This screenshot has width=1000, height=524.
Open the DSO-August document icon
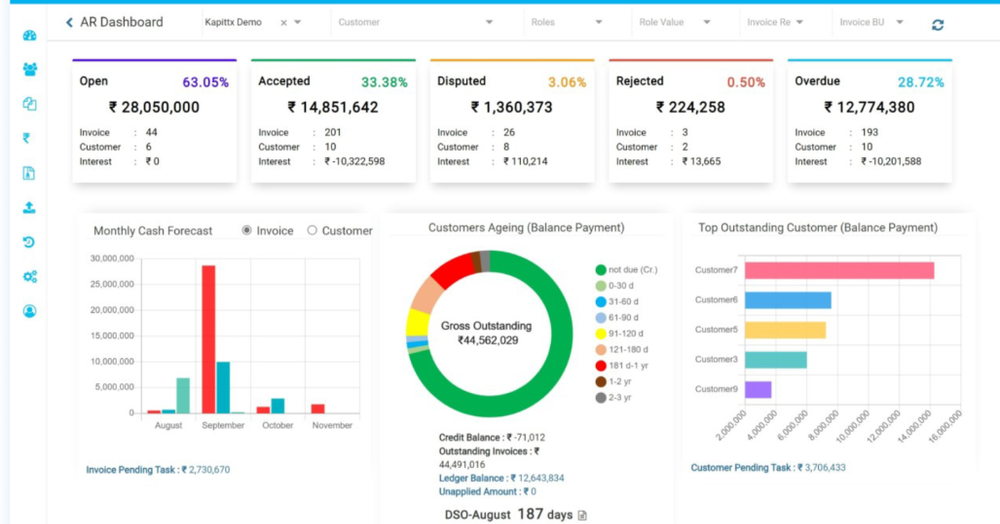click(582, 515)
